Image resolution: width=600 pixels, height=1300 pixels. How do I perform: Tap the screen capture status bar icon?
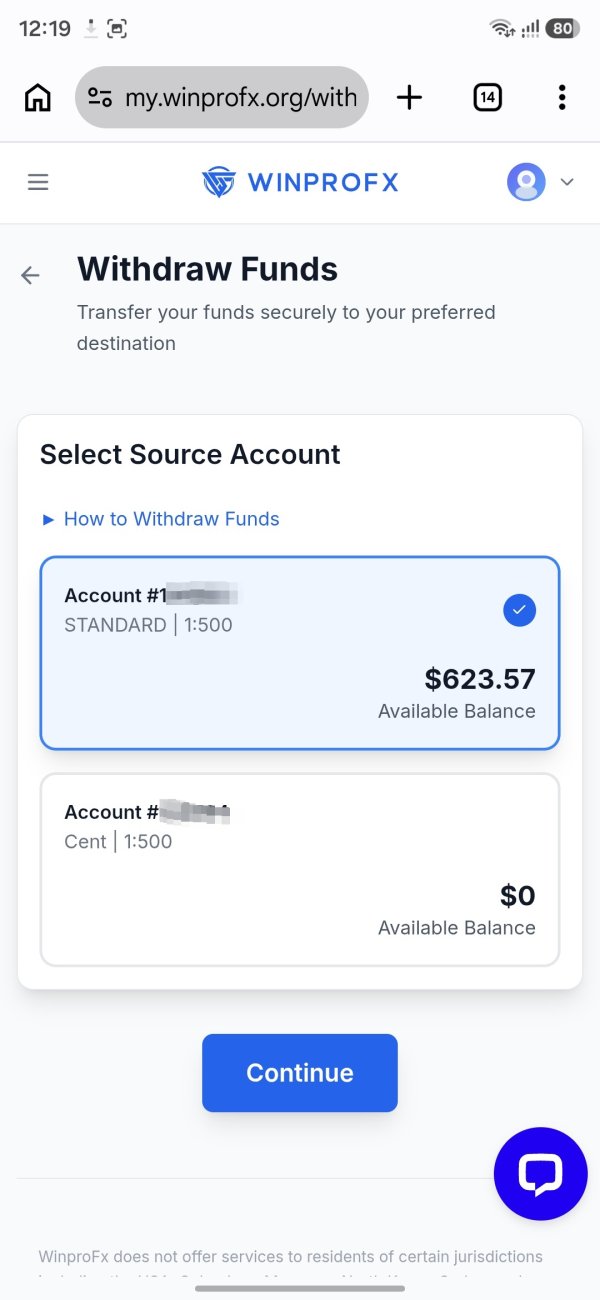tap(118, 29)
